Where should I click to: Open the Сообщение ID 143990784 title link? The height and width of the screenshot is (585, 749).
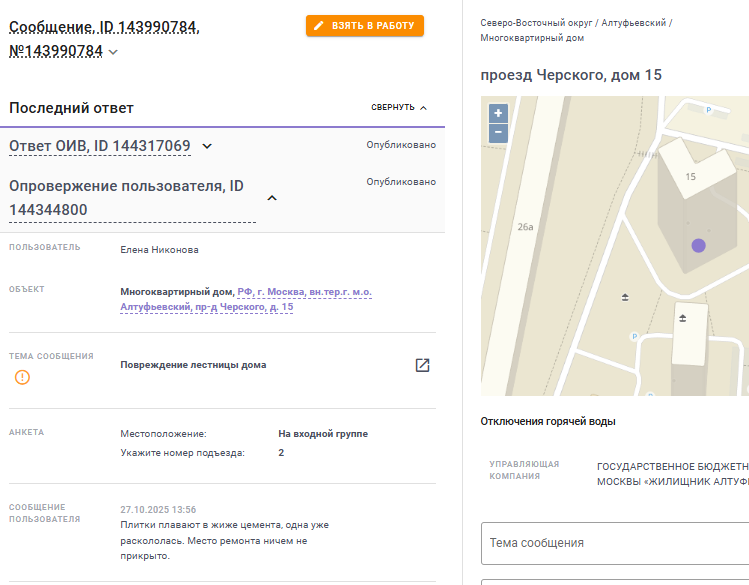[104, 39]
